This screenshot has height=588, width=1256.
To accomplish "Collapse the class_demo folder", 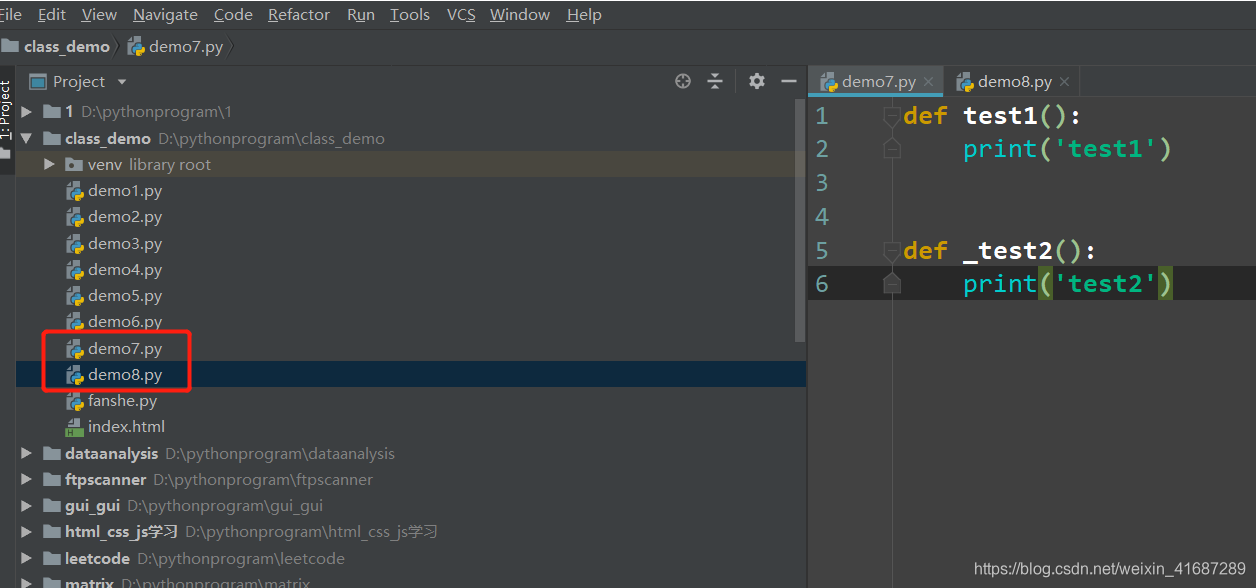I will click(27, 139).
